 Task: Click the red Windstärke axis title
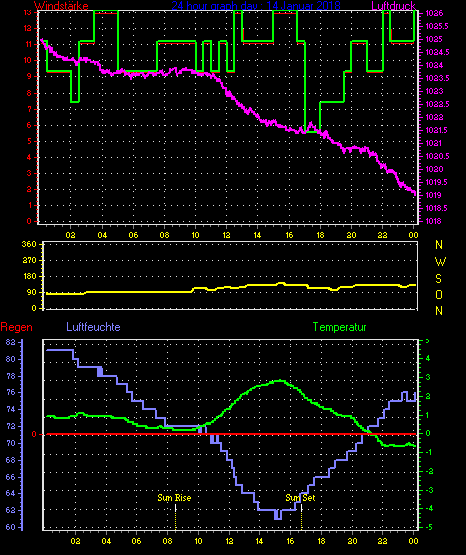click(x=61, y=6)
